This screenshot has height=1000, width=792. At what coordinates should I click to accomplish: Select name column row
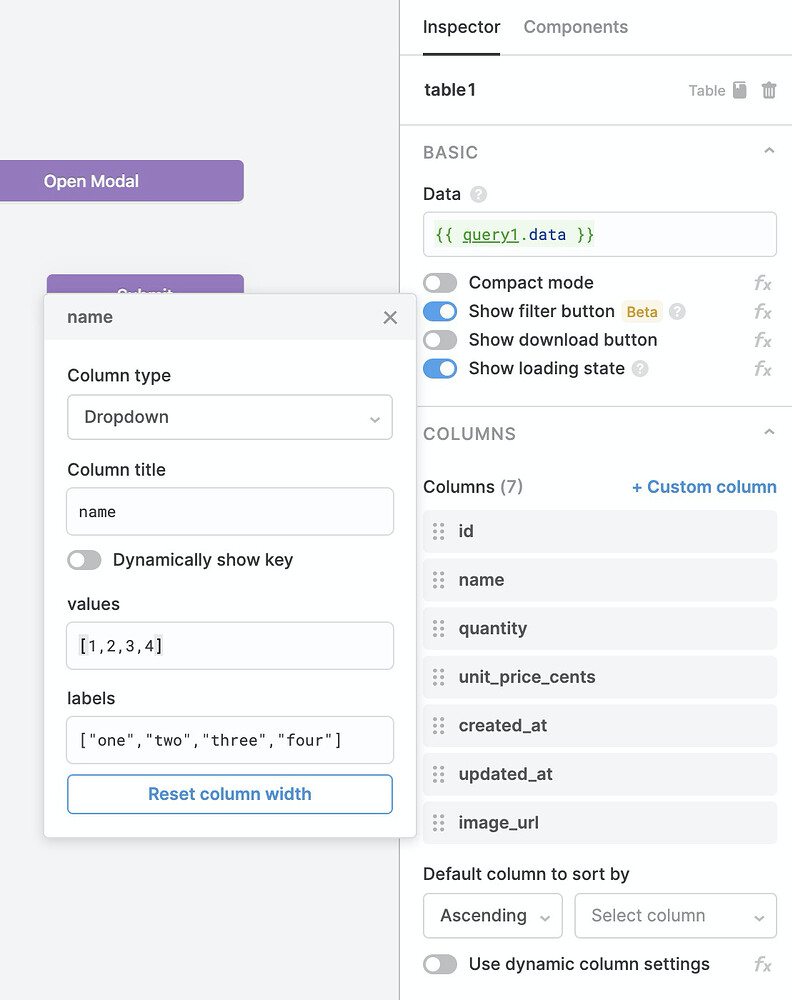(x=599, y=580)
